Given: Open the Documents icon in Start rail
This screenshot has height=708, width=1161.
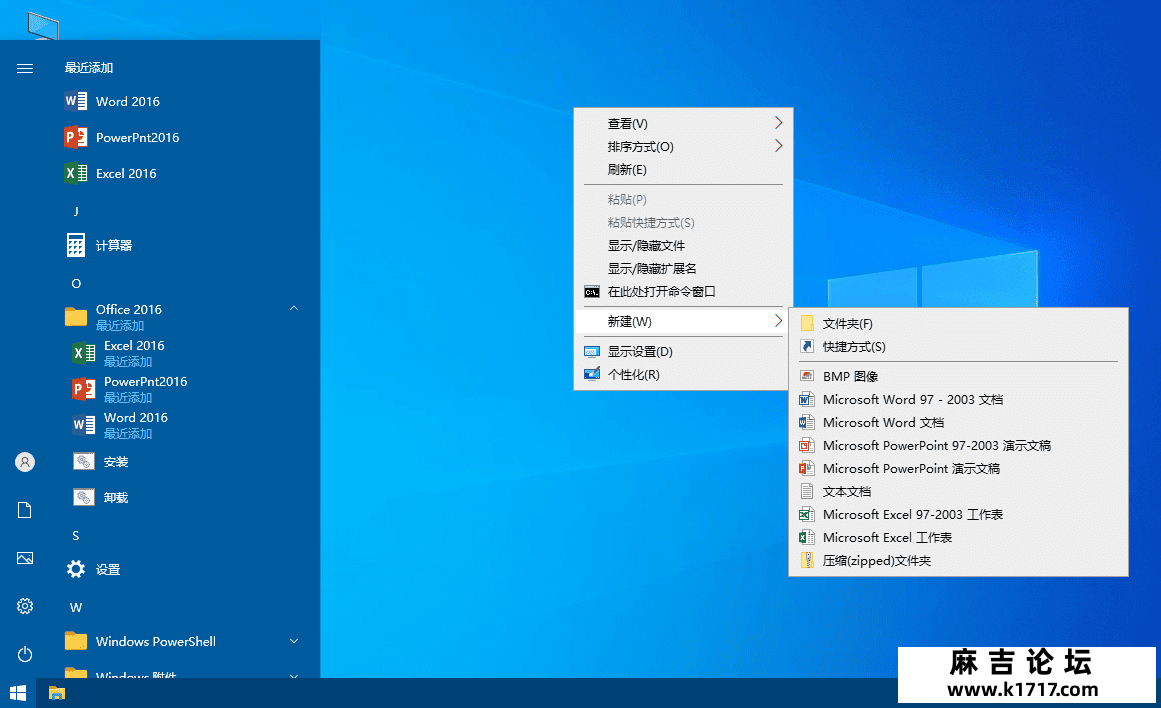Looking at the screenshot, I should pyautogui.click(x=24, y=510).
